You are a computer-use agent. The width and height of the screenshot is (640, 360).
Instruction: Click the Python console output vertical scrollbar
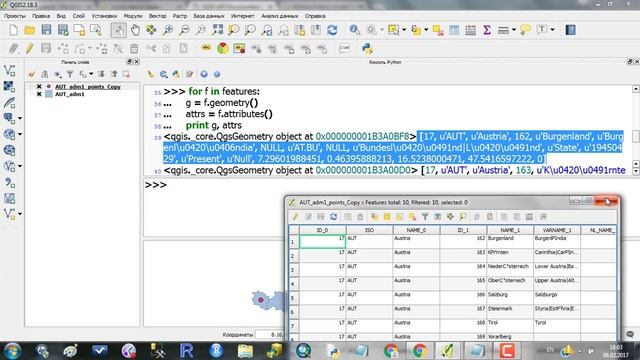[x=636, y=131]
